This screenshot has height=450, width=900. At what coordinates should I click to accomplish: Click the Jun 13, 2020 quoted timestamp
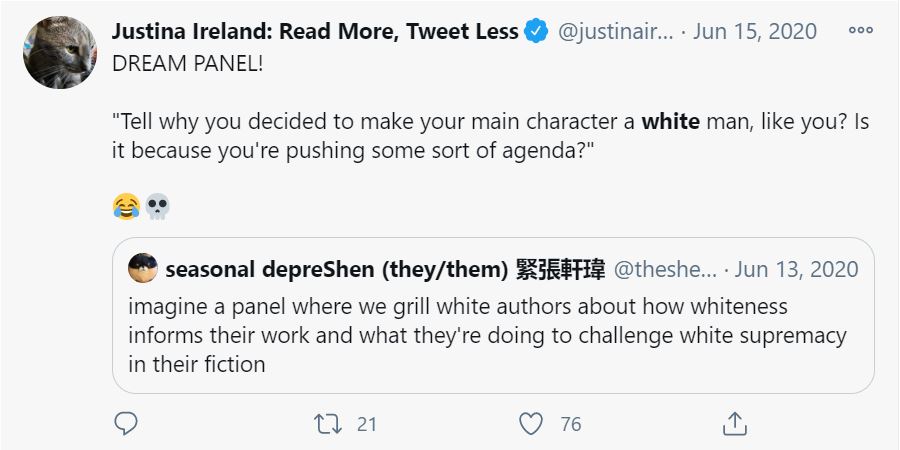tap(797, 269)
